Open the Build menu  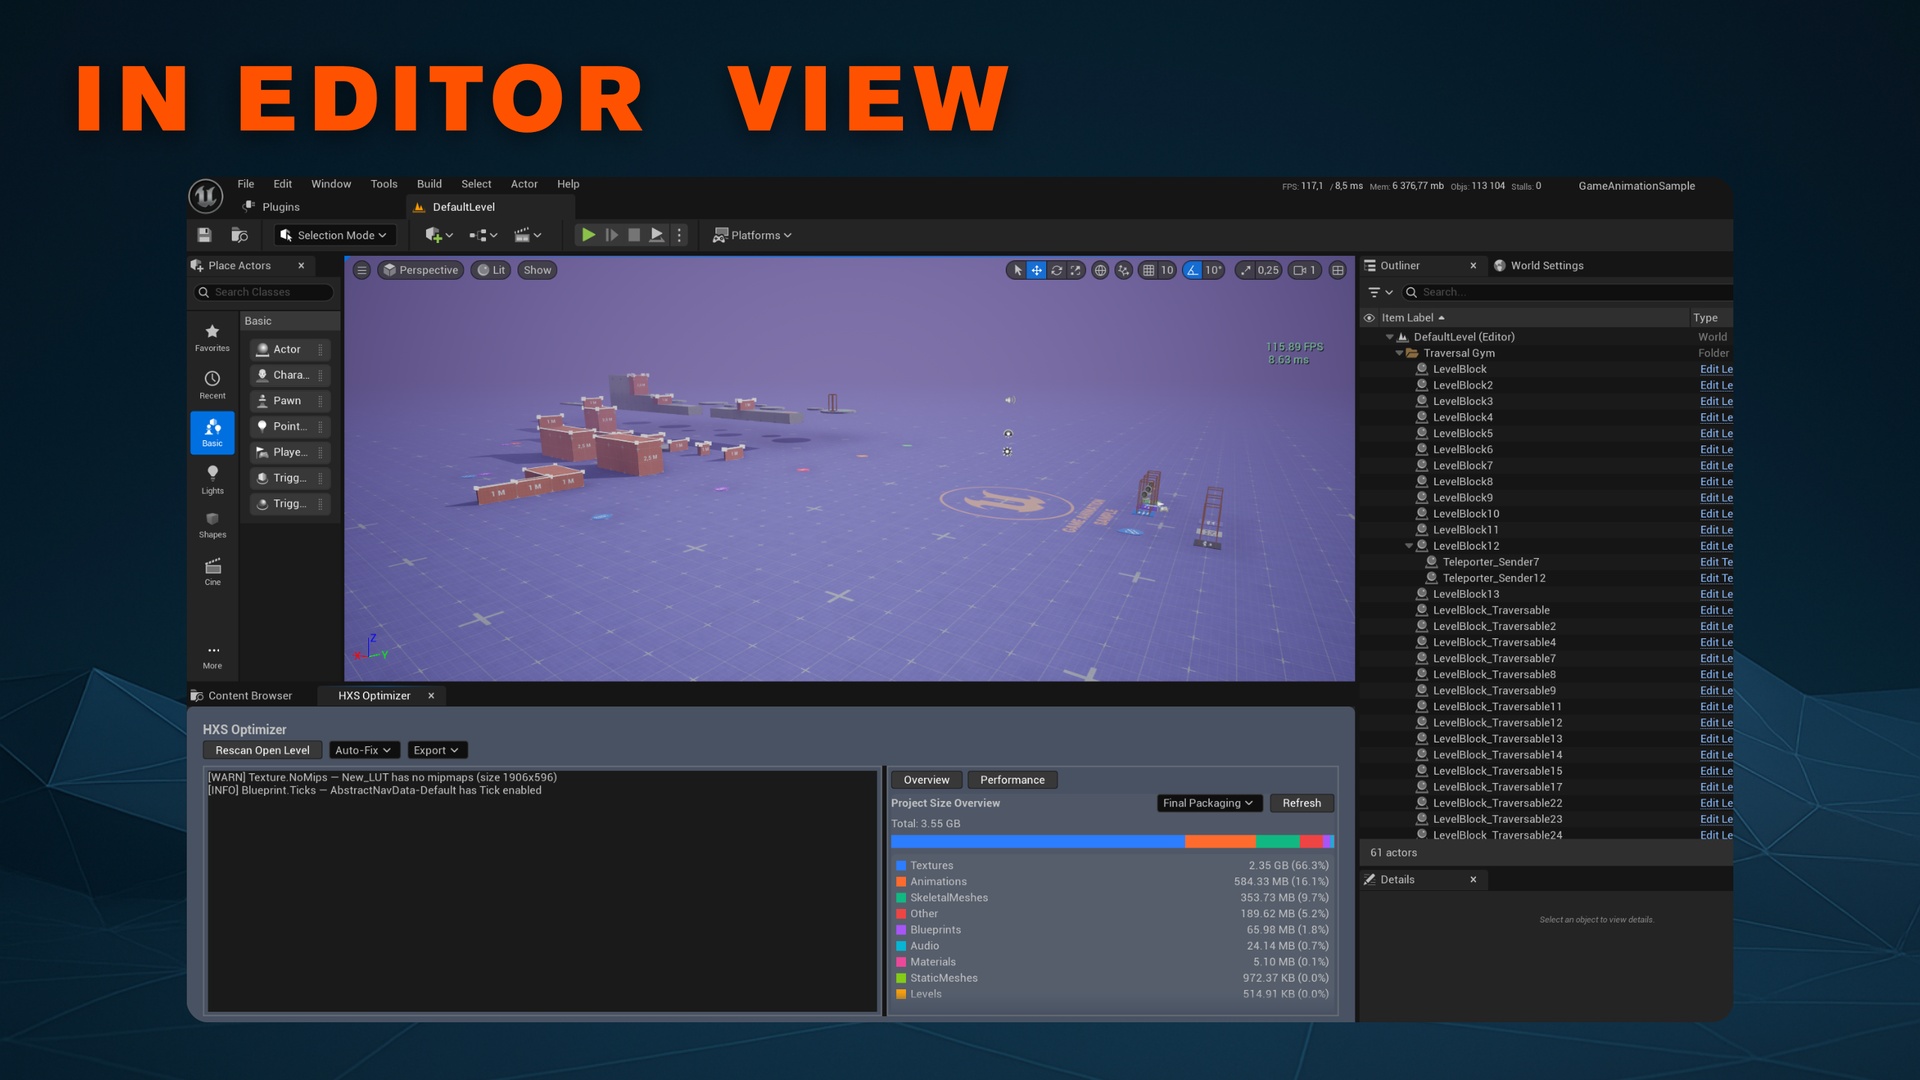429,184
